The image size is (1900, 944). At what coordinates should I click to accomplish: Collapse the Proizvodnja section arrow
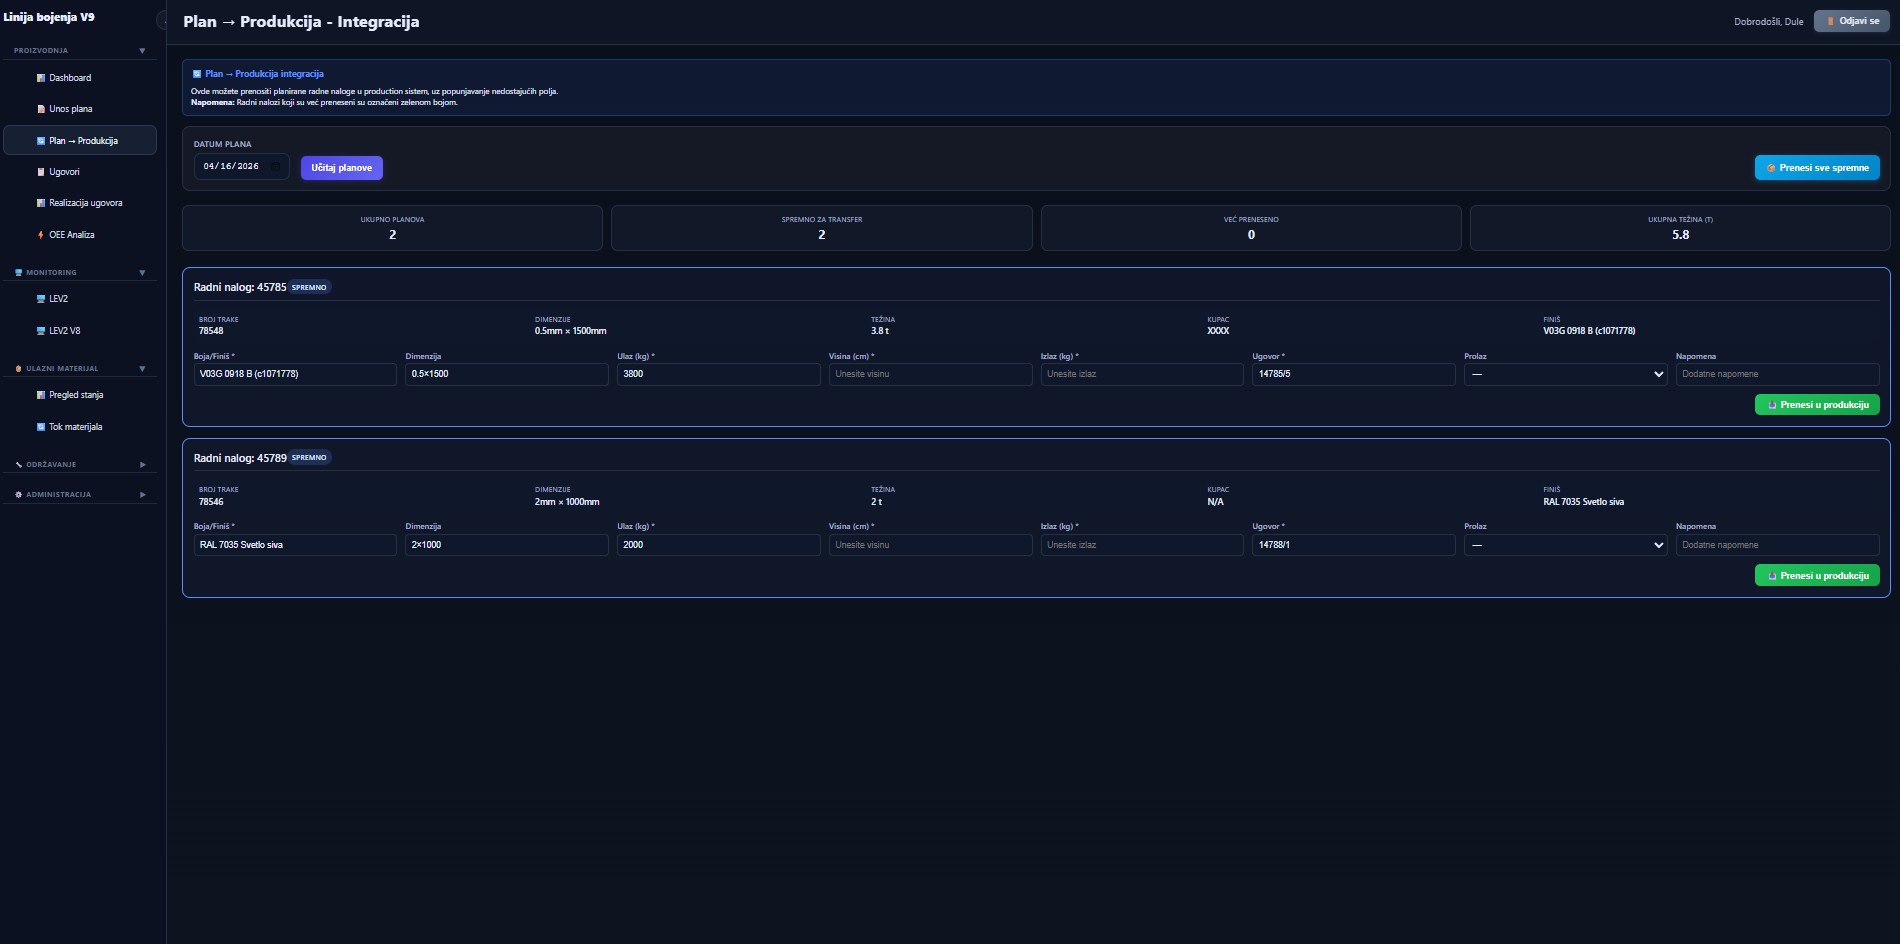(x=142, y=50)
